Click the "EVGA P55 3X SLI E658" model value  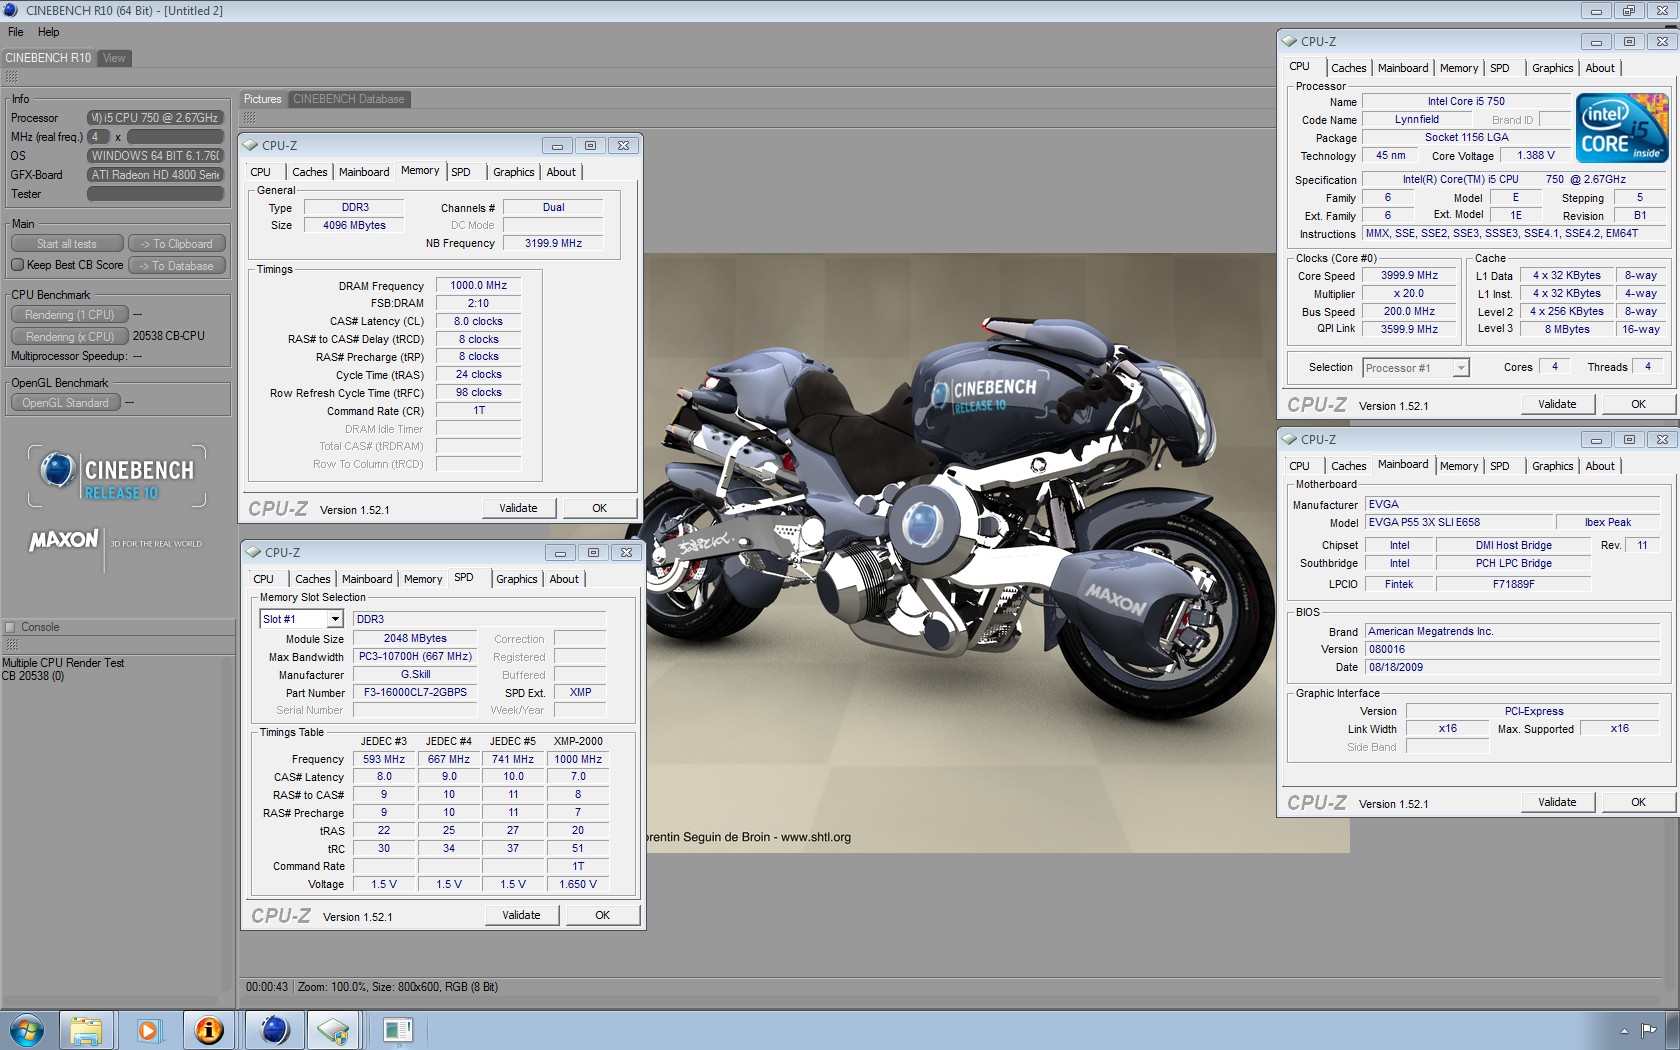(1458, 522)
